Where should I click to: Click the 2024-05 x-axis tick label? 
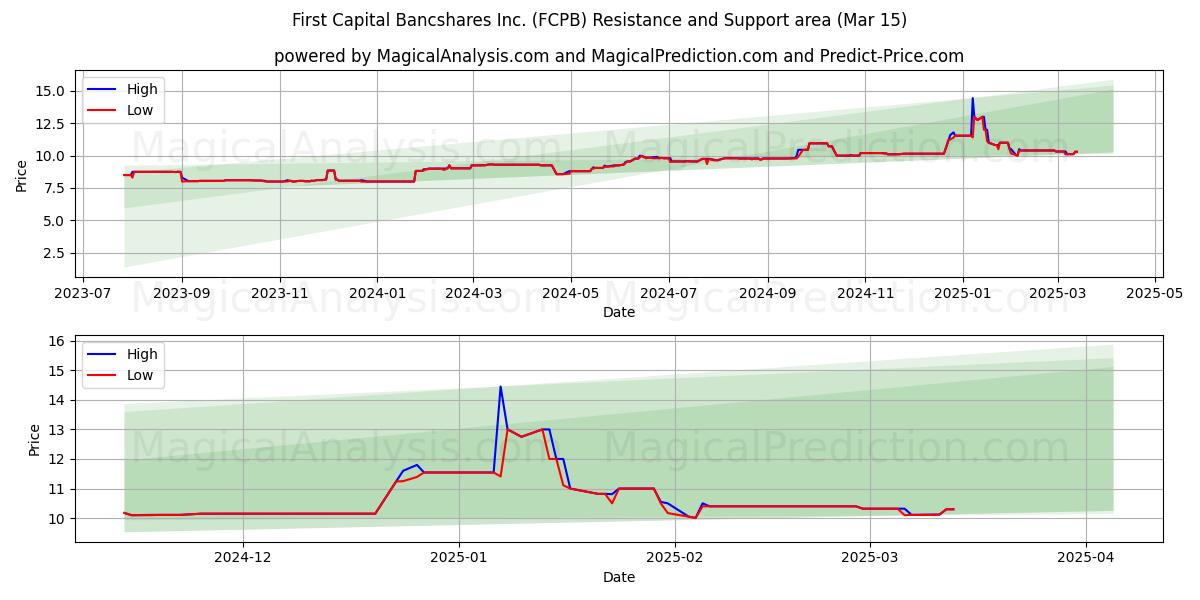tap(571, 294)
